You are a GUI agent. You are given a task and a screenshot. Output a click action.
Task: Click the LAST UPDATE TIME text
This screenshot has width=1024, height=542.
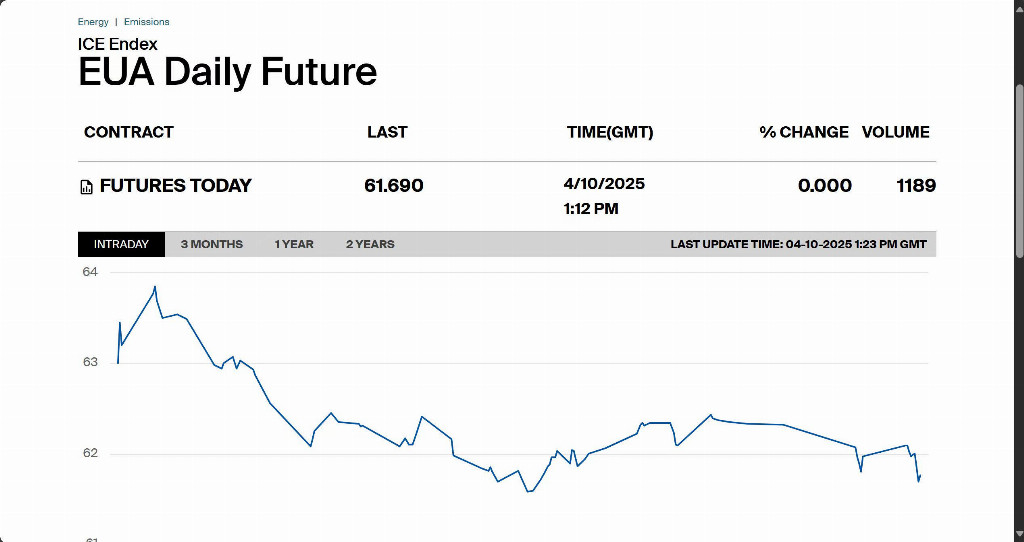[798, 244]
